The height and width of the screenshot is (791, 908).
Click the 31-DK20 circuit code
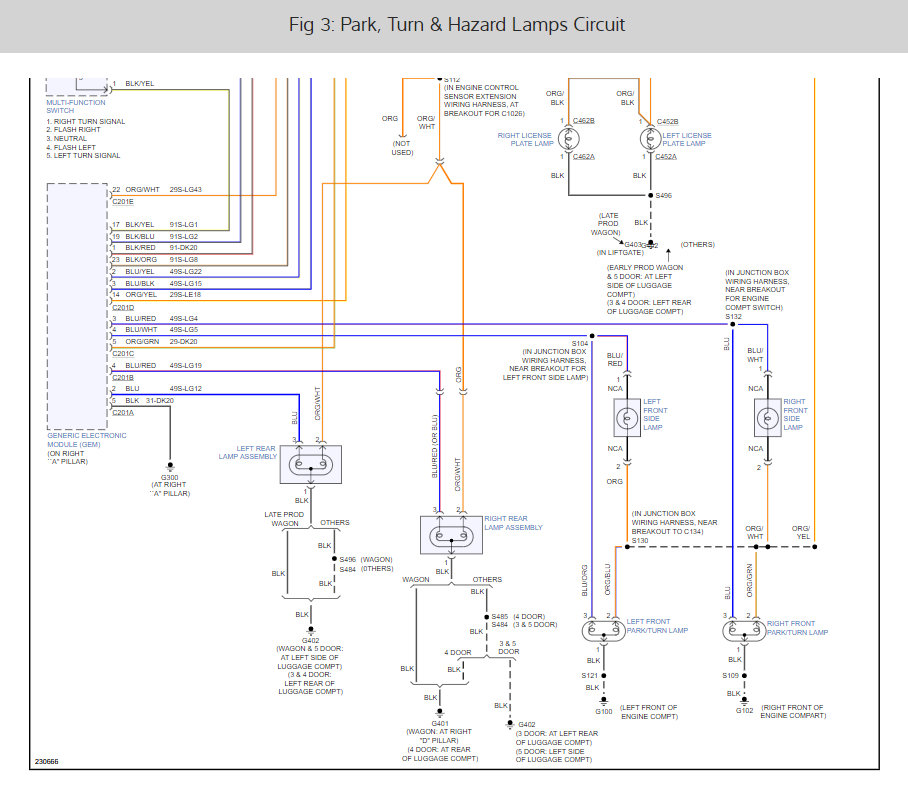[x=160, y=401]
